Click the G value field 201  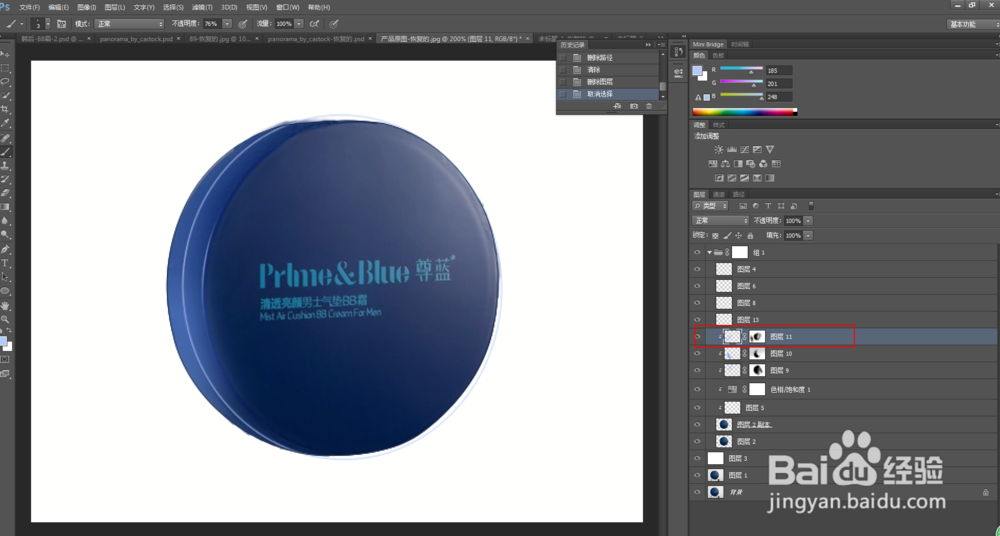(779, 84)
